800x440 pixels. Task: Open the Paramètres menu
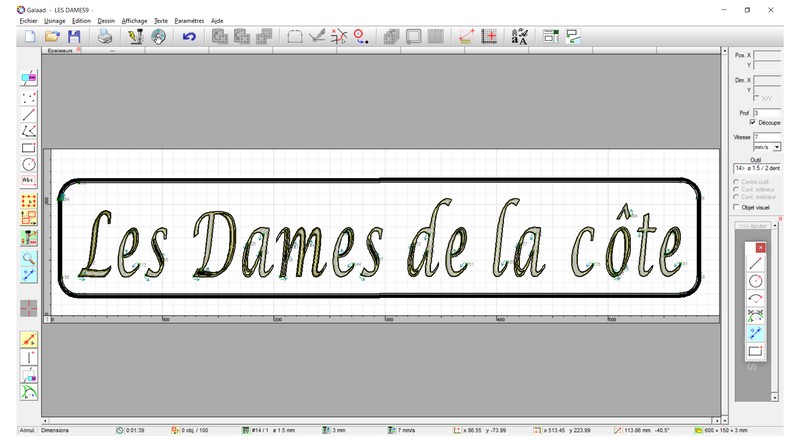click(189, 20)
